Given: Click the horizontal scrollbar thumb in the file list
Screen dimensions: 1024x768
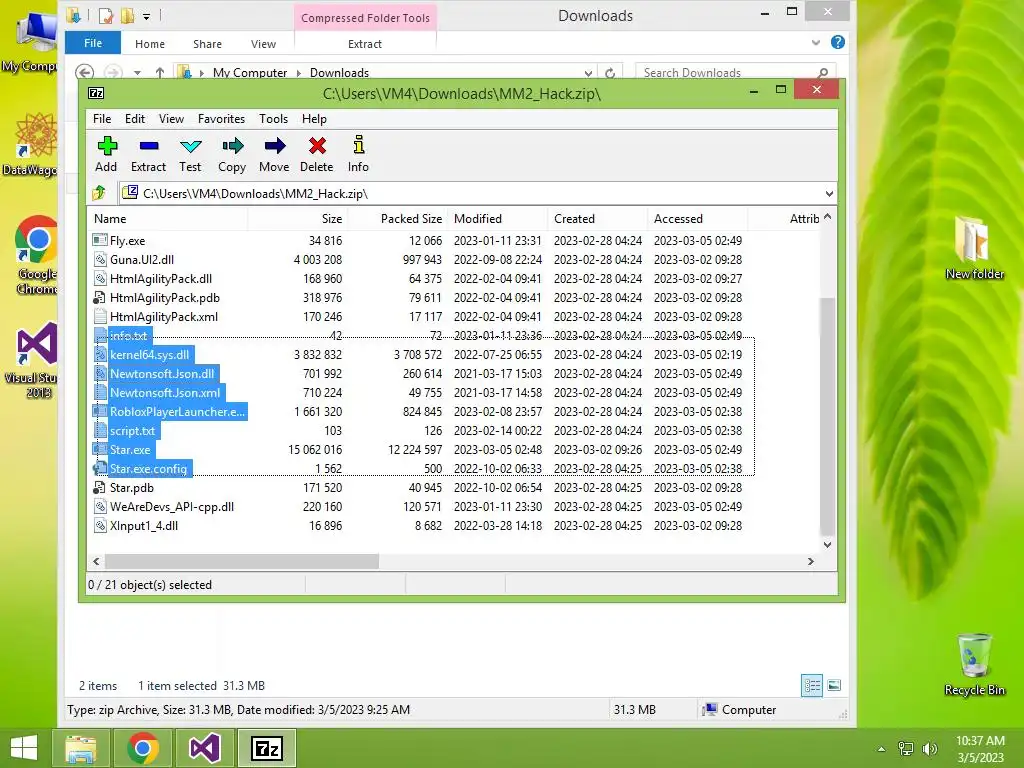Looking at the screenshot, I should (242, 562).
